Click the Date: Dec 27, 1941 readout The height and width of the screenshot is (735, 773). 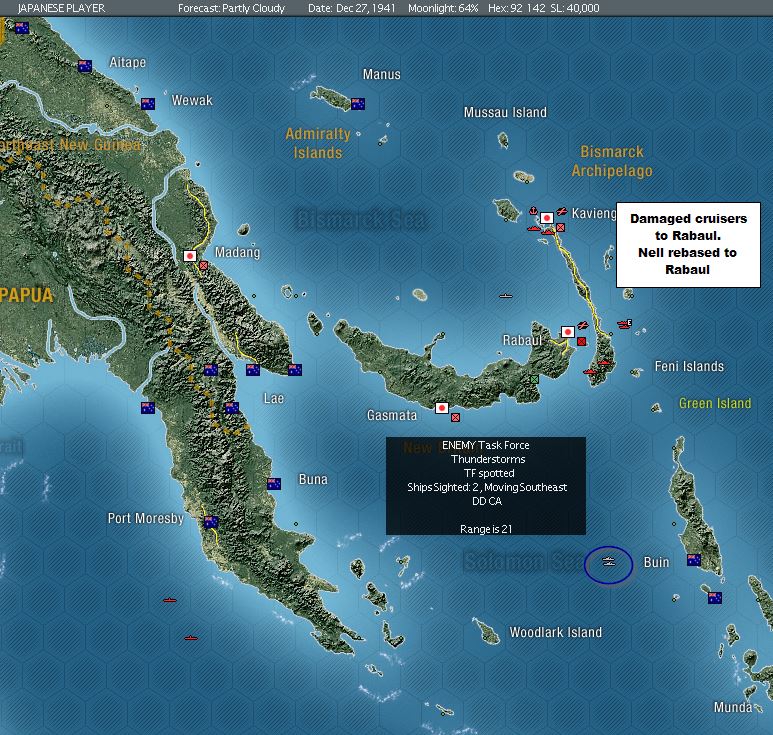351,8
